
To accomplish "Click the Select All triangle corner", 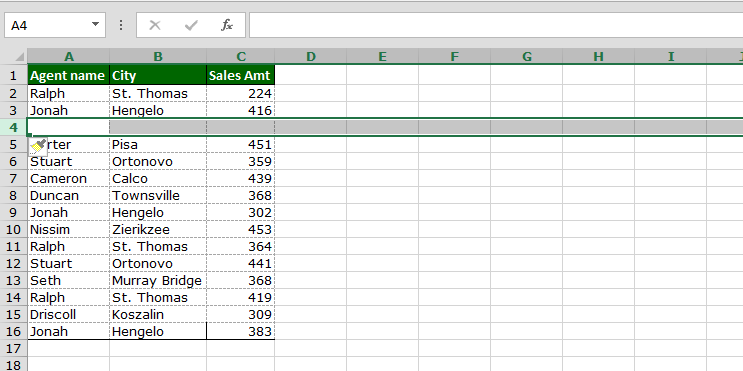I will [x=19, y=57].
